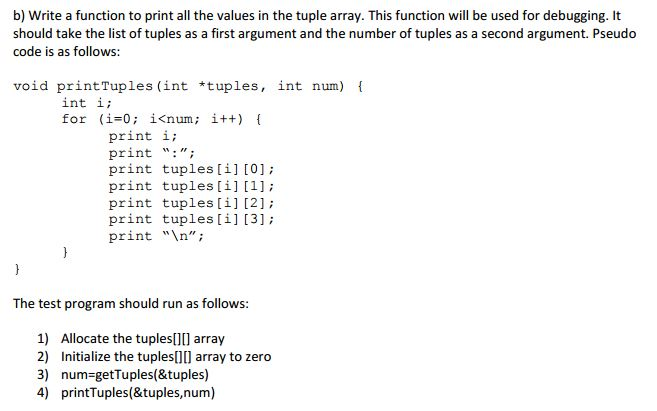Screen dimensions: 657x411
Task: Click the 'print i;' statement
Action: tap(143, 136)
